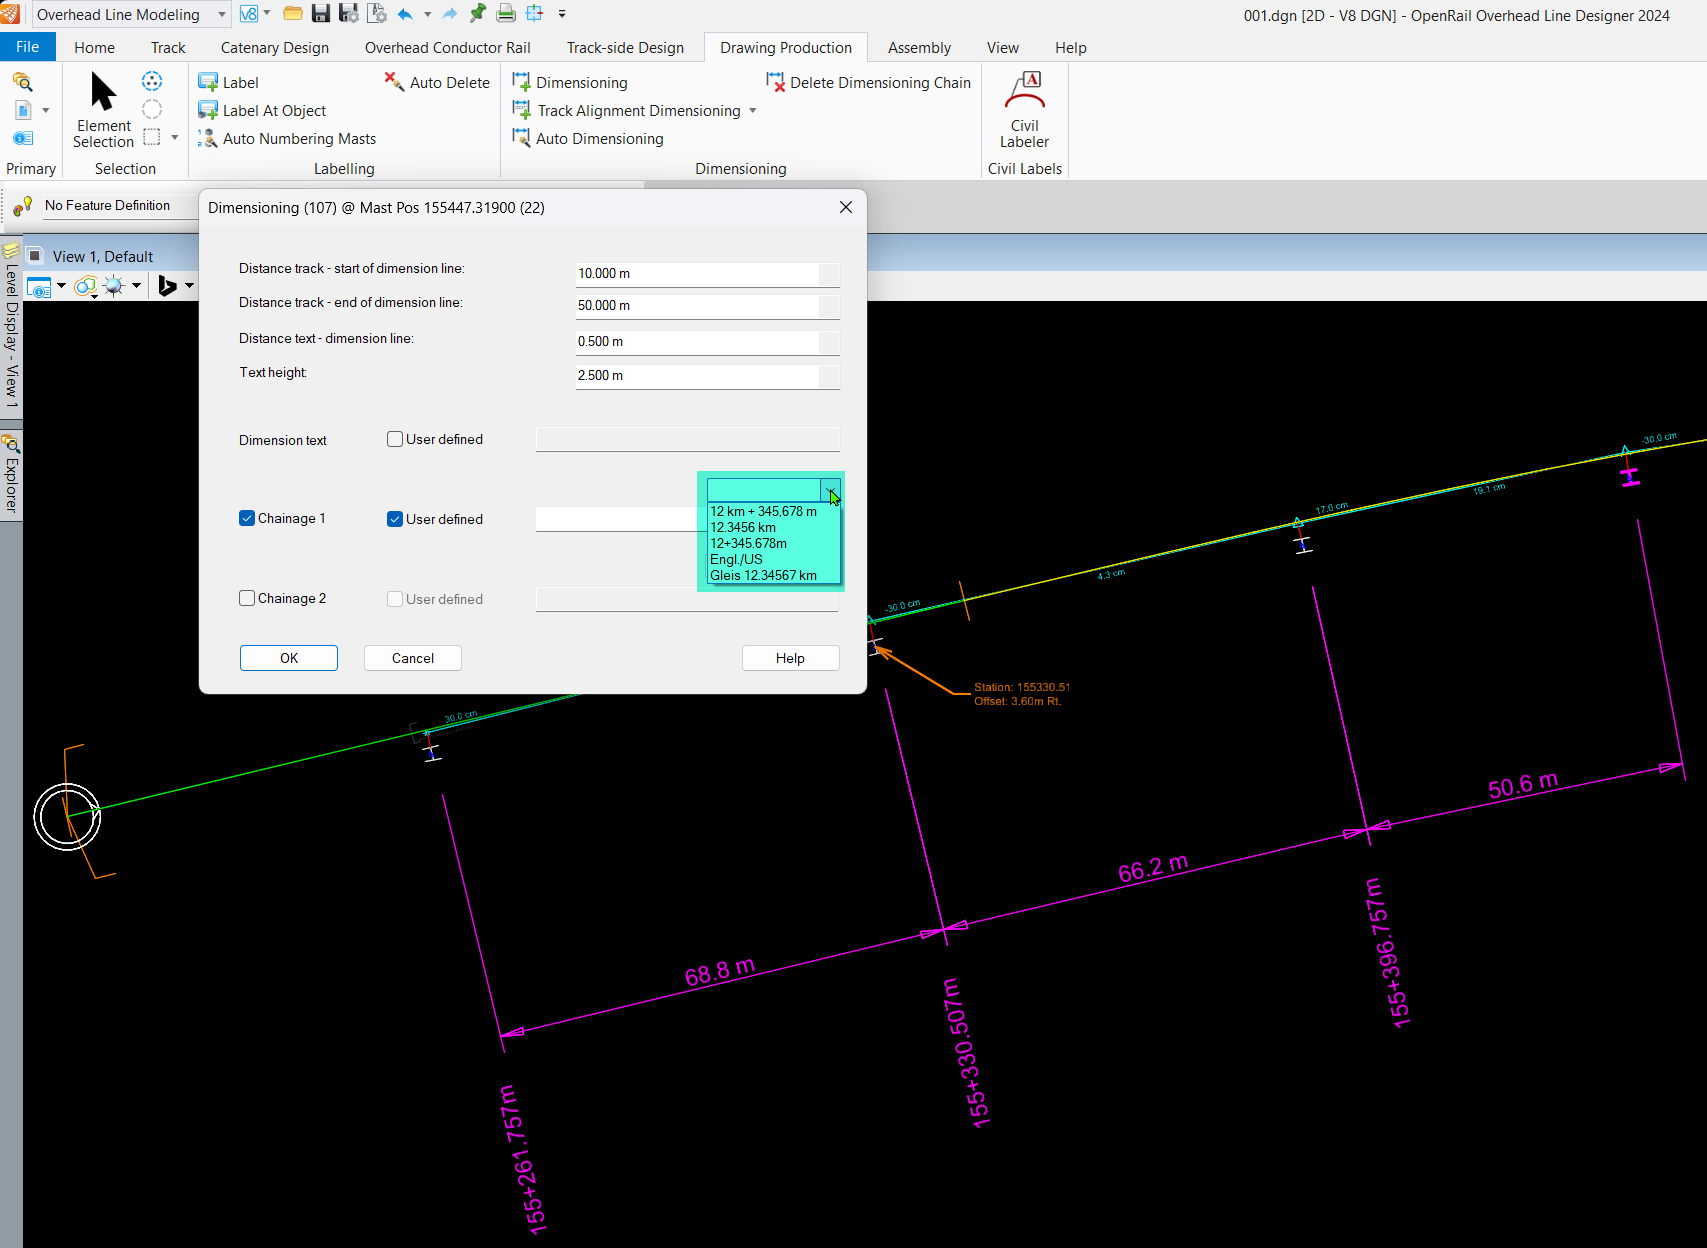
Task: Tick Dimension text User defined checkbox
Action: coord(395,439)
